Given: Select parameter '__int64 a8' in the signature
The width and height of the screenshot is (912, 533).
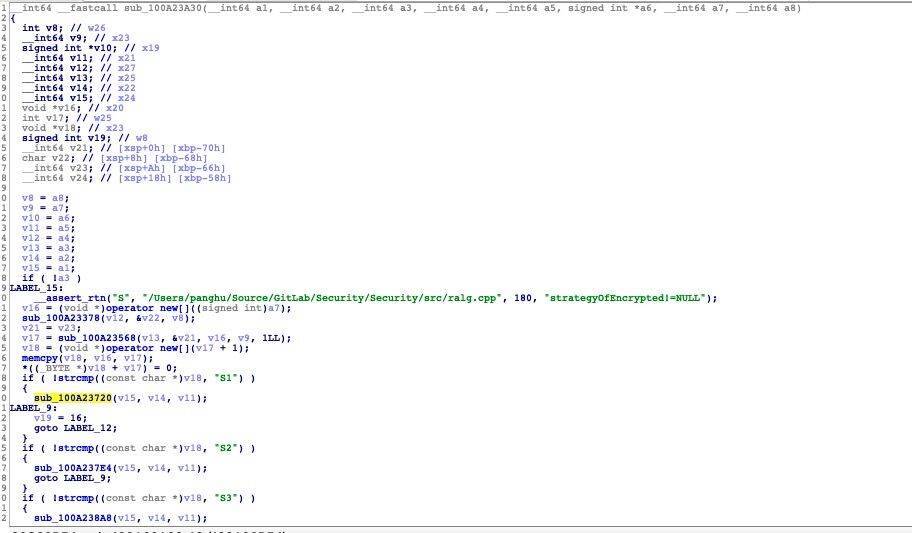Looking at the screenshot, I should 765,8.
